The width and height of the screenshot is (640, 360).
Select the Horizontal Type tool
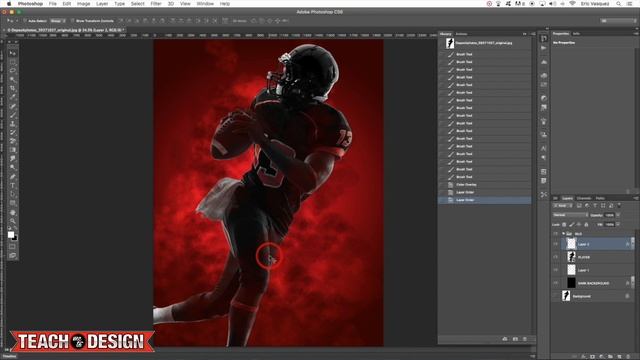[13, 185]
